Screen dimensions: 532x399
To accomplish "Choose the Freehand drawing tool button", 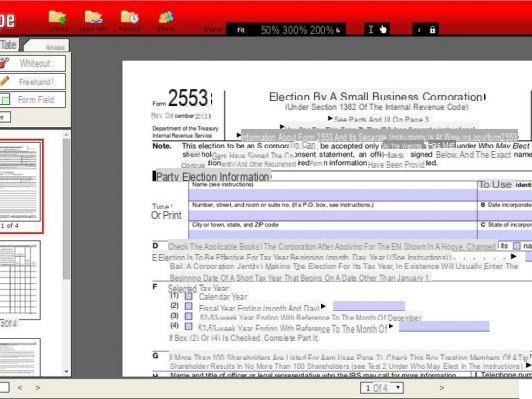I will click(33, 82).
